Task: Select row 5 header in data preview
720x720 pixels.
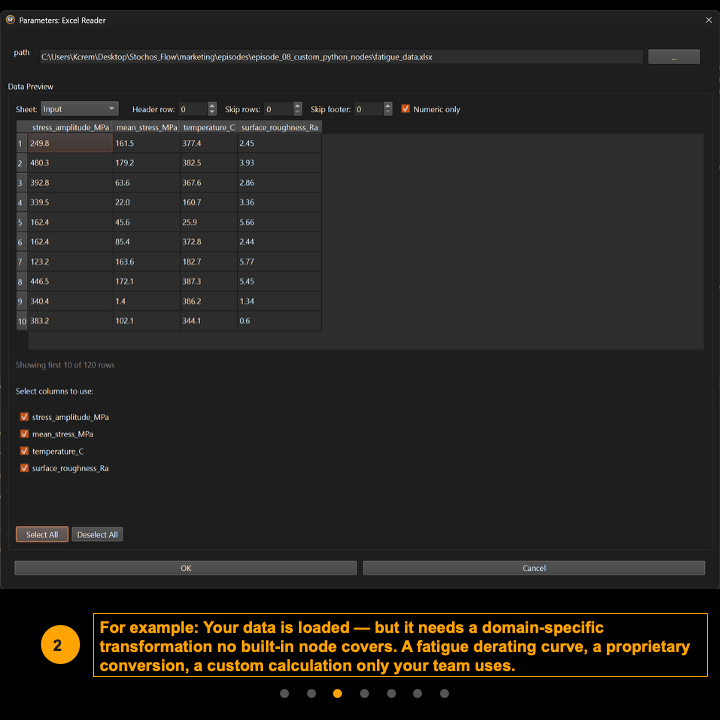Action: coord(20,222)
